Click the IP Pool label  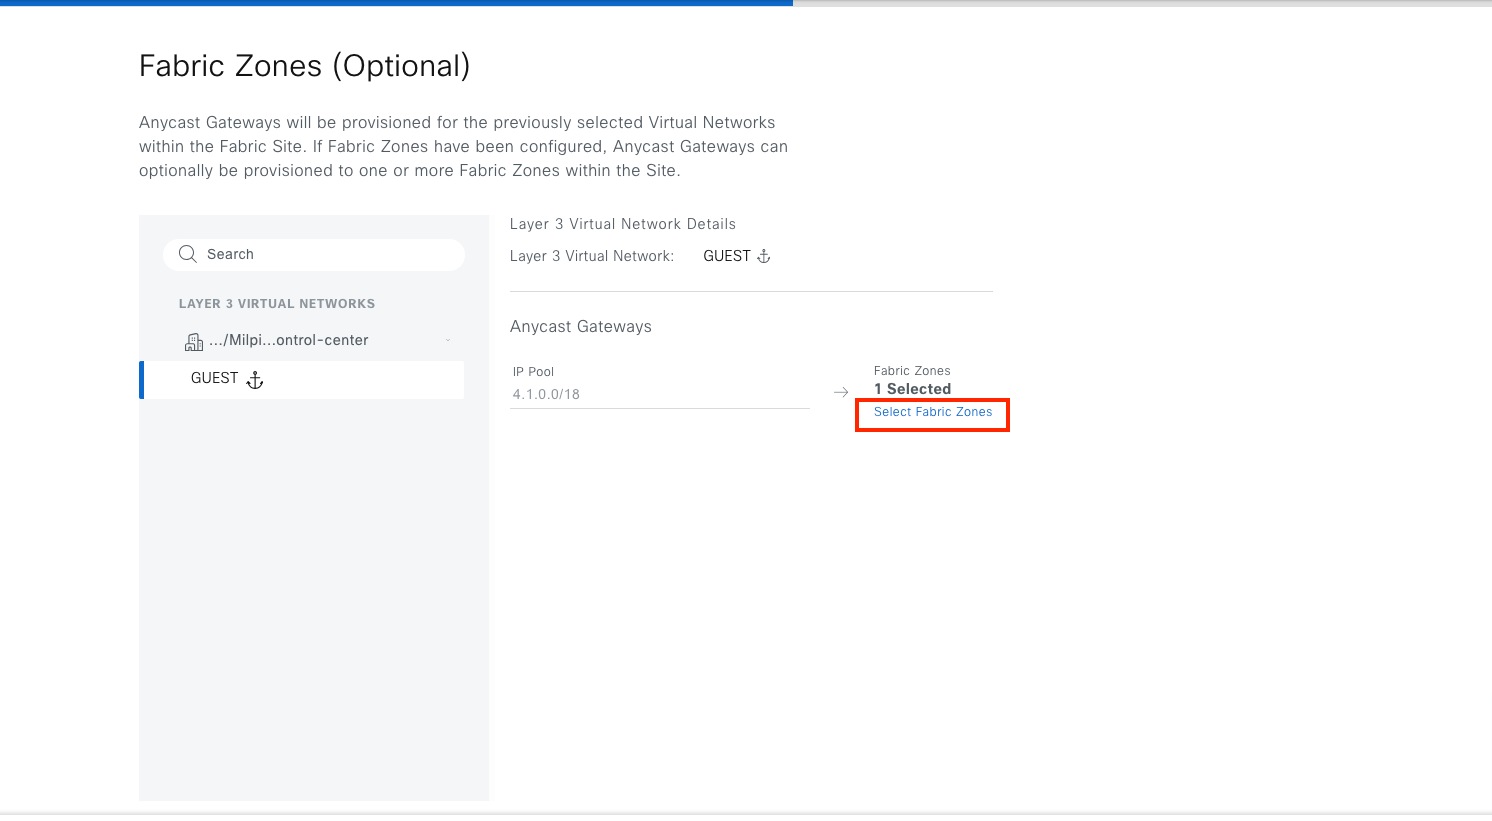pyautogui.click(x=533, y=372)
